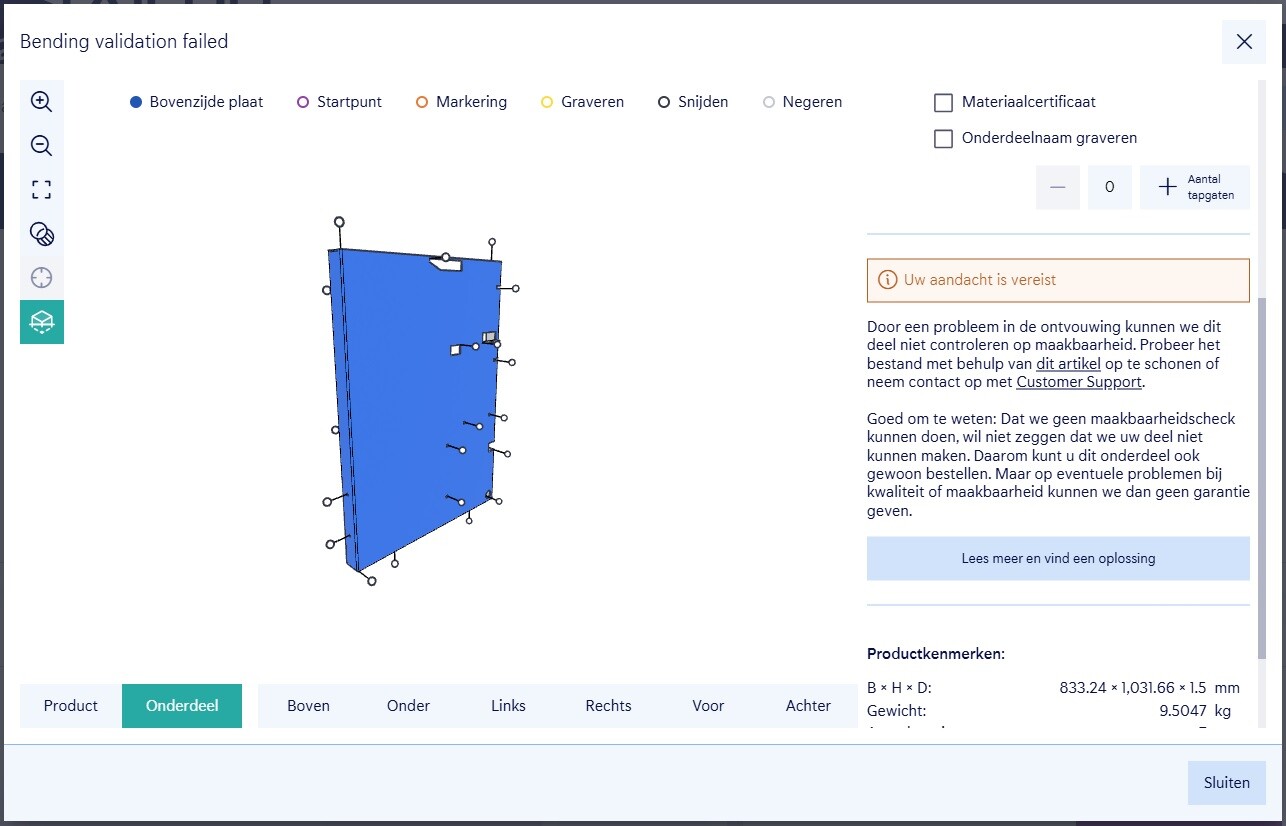Click the zoom out magnifier icon
The height and width of the screenshot is (826, 1286).
coord(41,146)
